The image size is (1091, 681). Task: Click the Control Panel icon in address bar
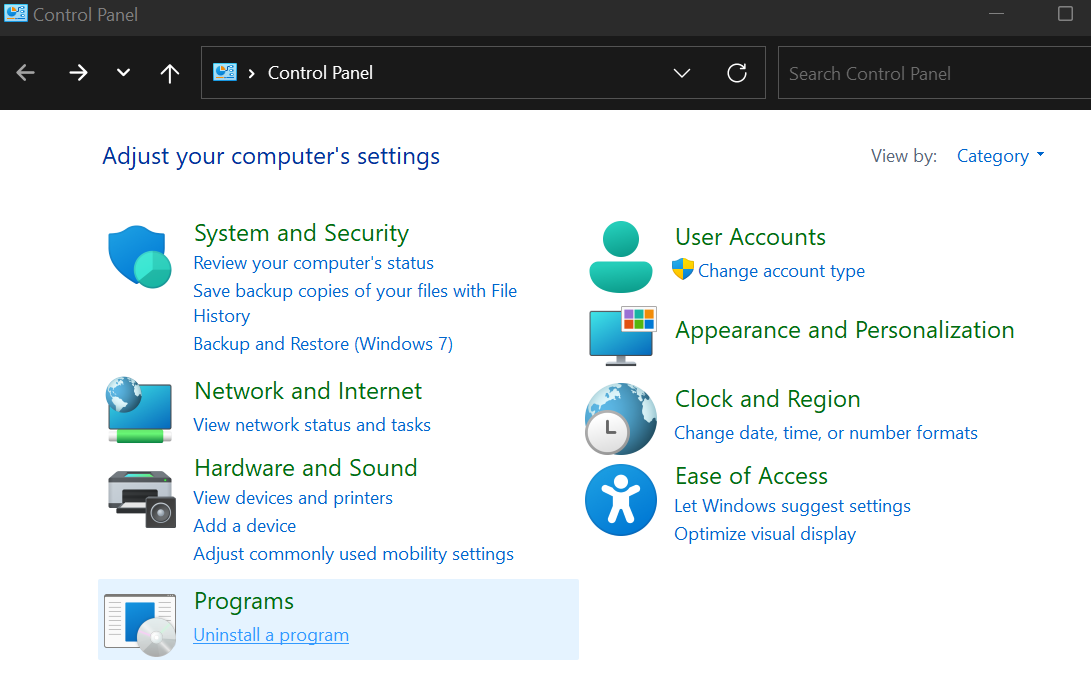pyautogui.click(x=225, y=72)
